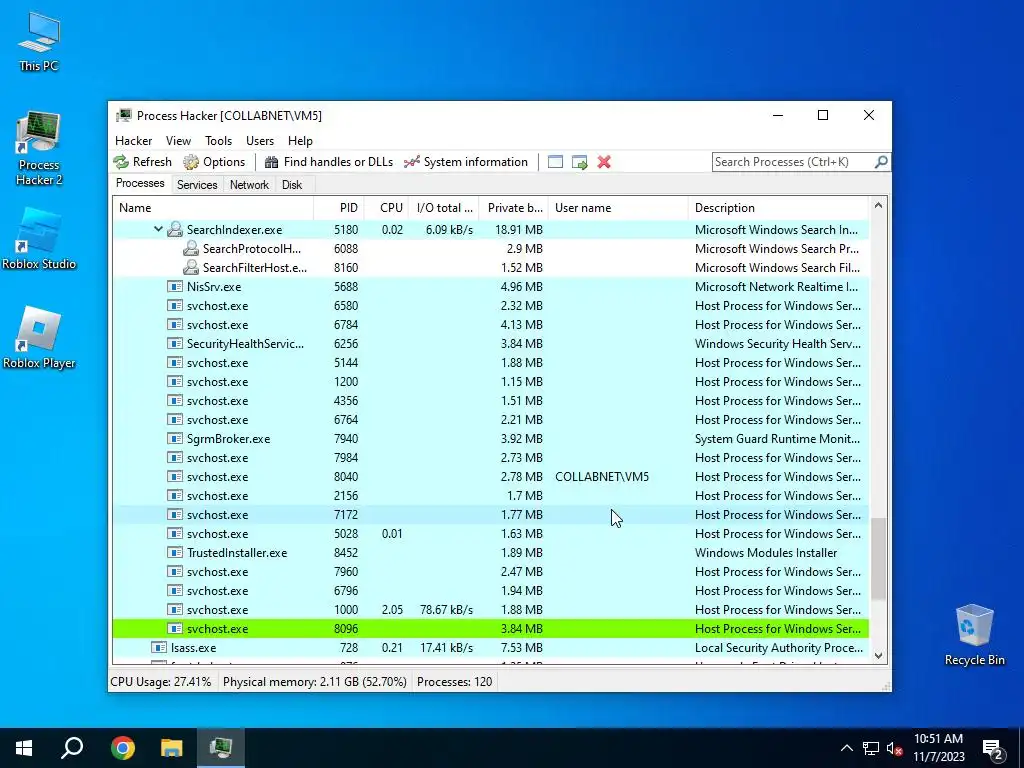
Task: Select svchost.exe with PID 7172
Action: pos(490,515)
